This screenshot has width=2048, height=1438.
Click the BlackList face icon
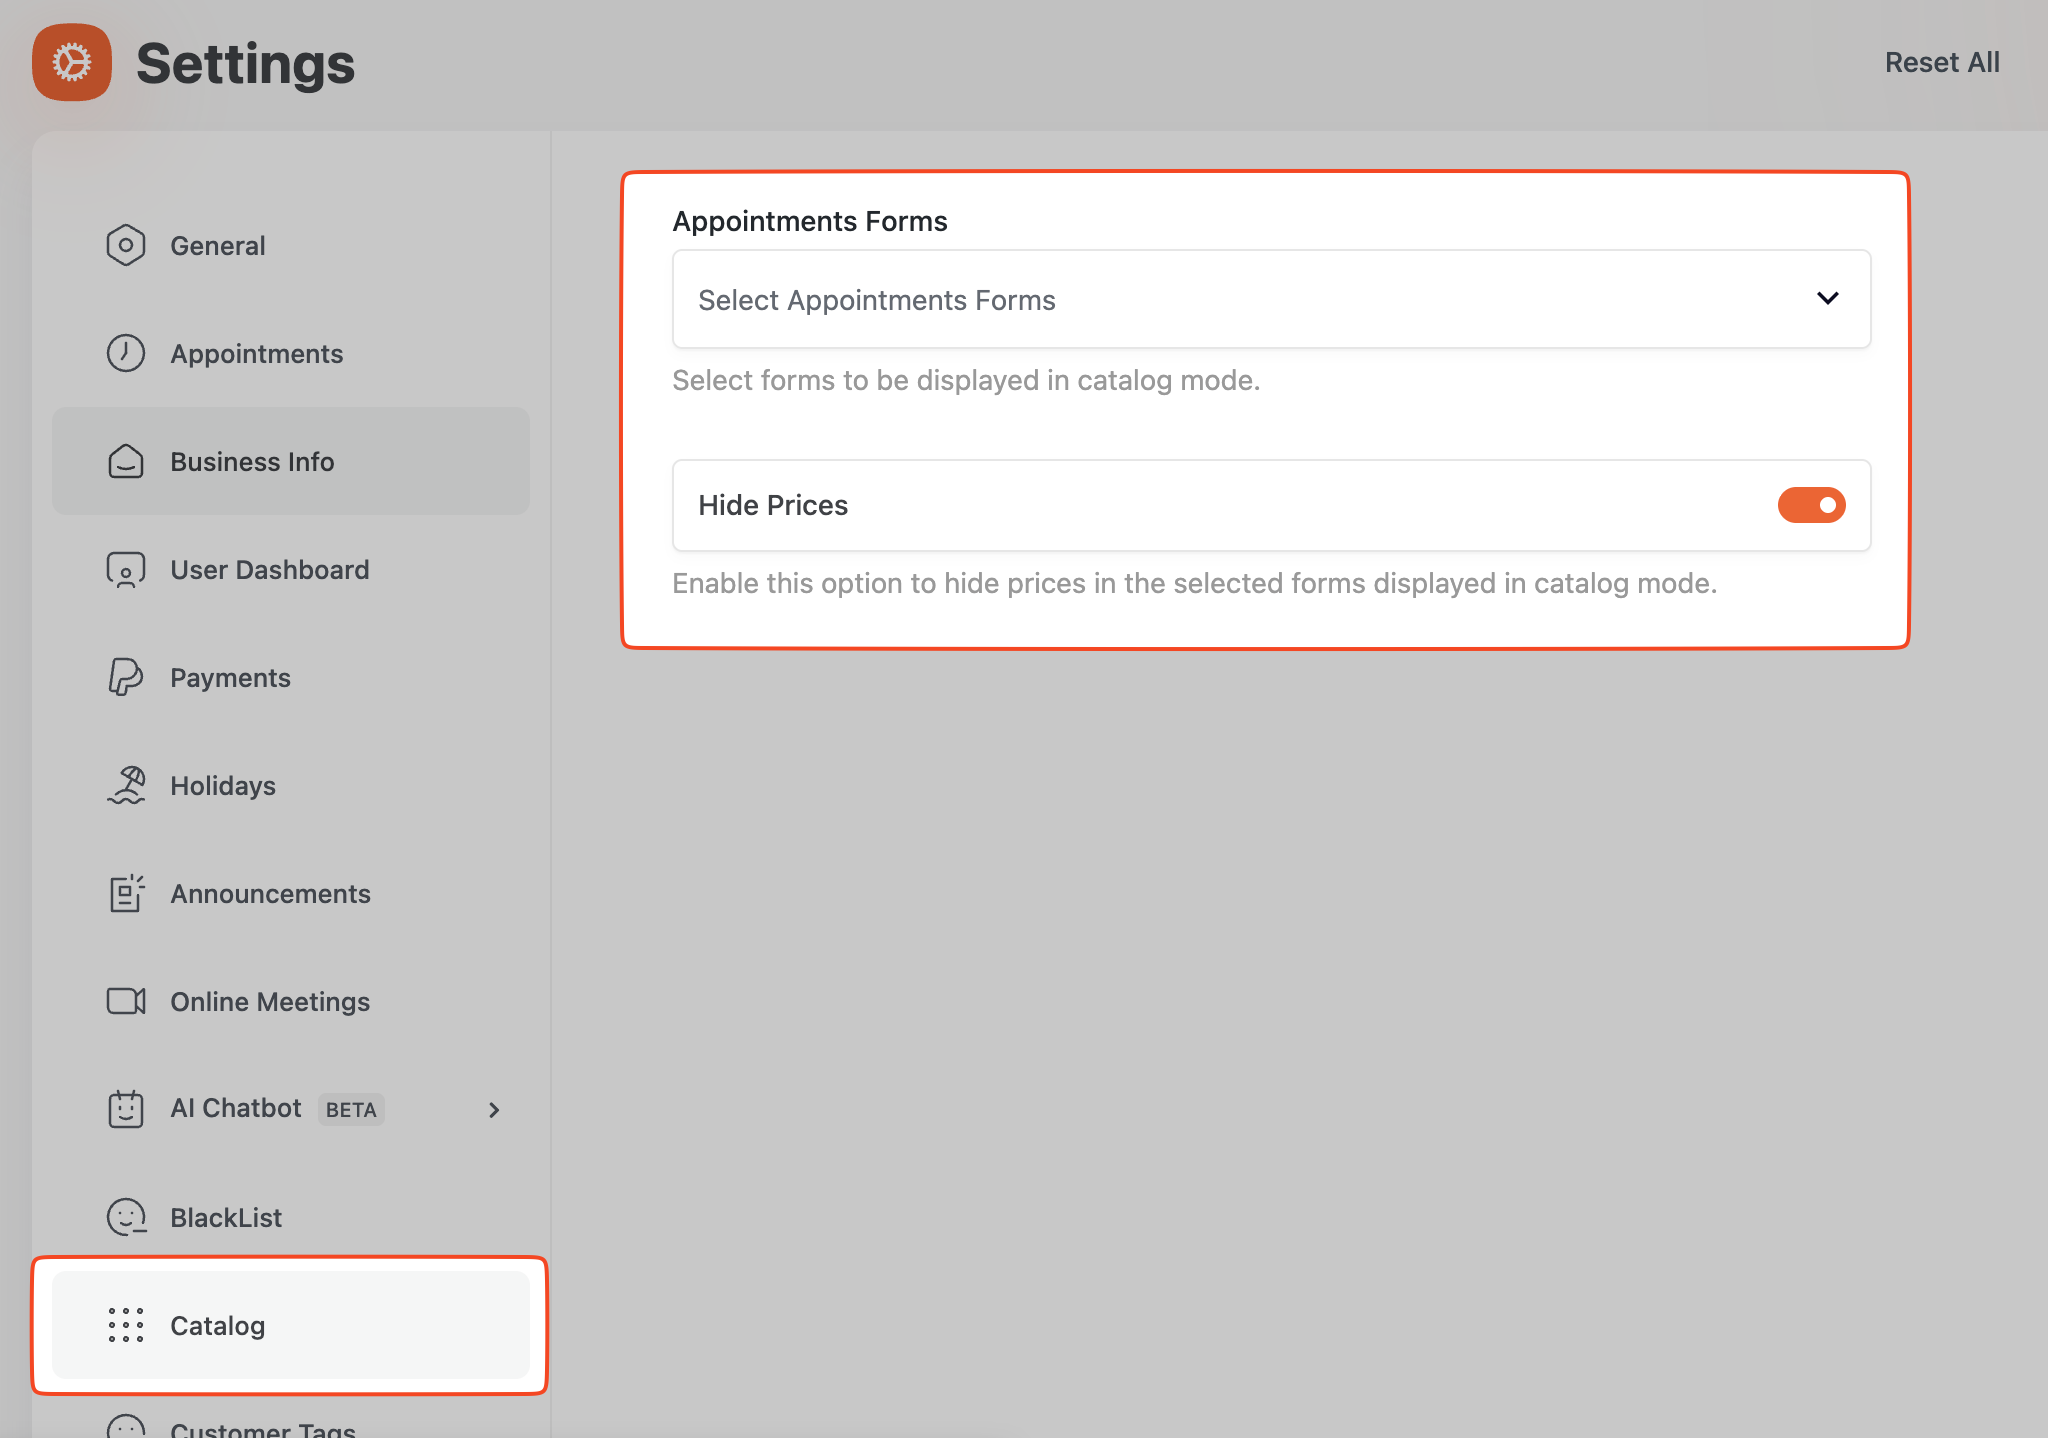126,1218
